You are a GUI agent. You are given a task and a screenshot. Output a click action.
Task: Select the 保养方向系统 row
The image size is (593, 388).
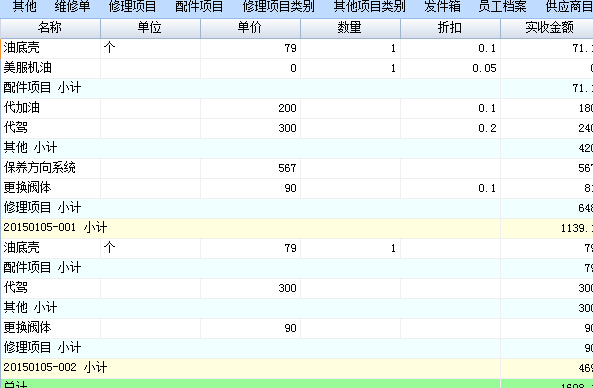pos(296,168)
